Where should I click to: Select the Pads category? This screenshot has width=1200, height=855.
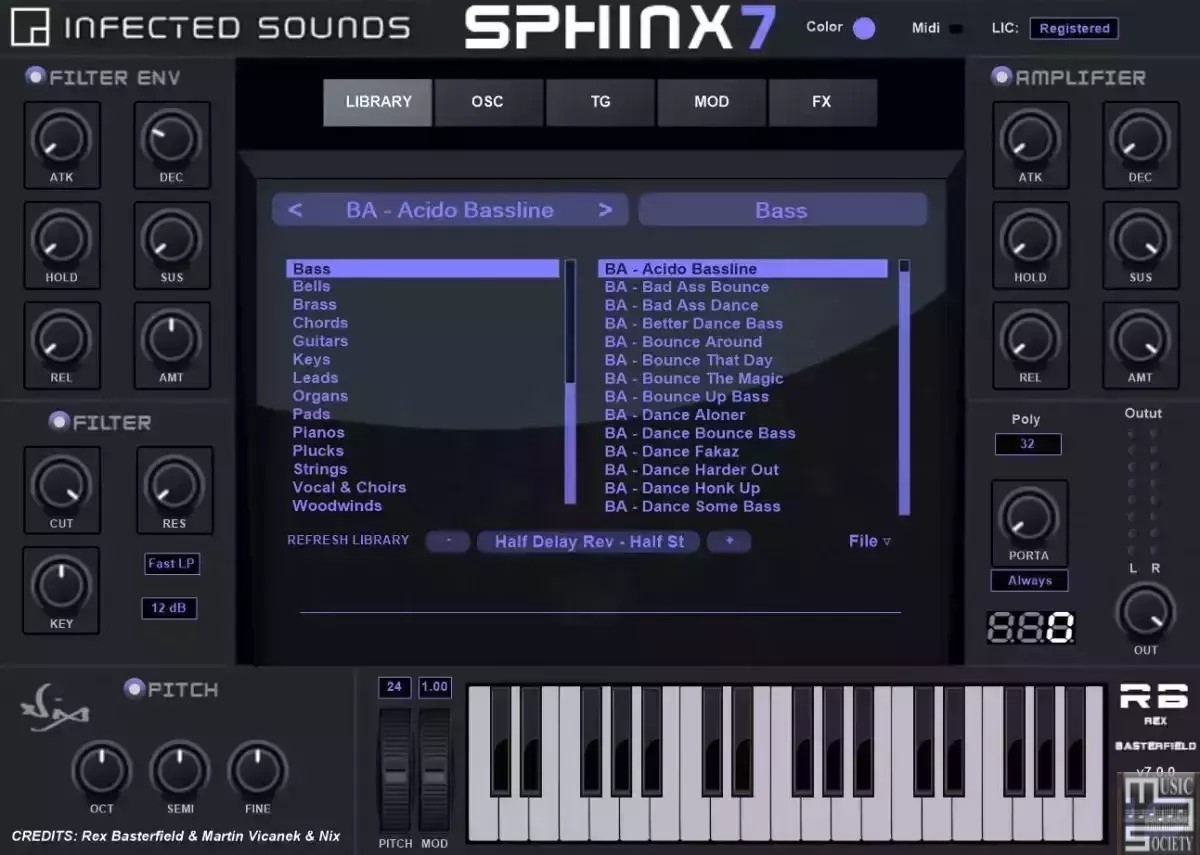tap(311, 414)
